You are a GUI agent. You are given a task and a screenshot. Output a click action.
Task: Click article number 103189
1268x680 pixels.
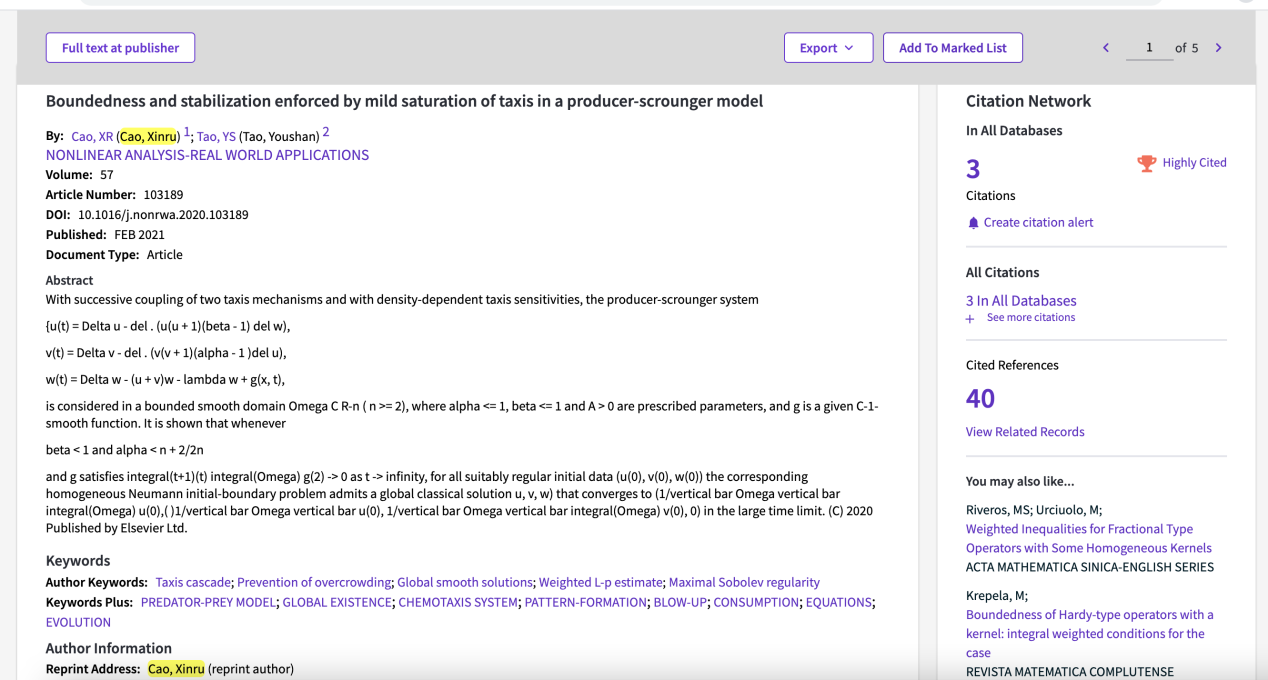point(162,195)
